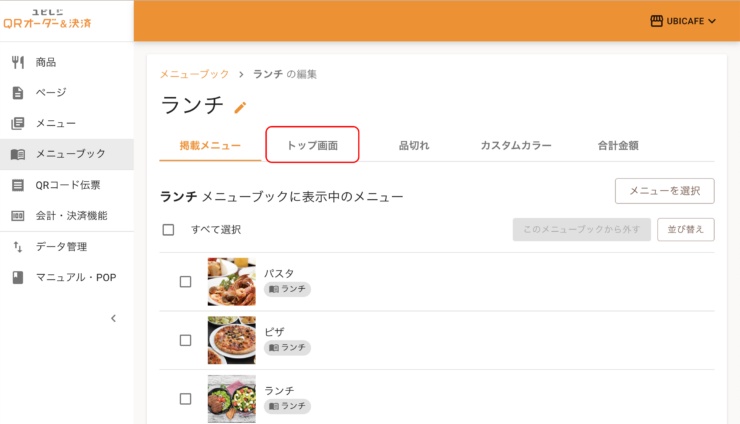Screen dimensions: 740x424
Task: Click the 会計・決済機能 cash icon
Action: pos(18,216)
